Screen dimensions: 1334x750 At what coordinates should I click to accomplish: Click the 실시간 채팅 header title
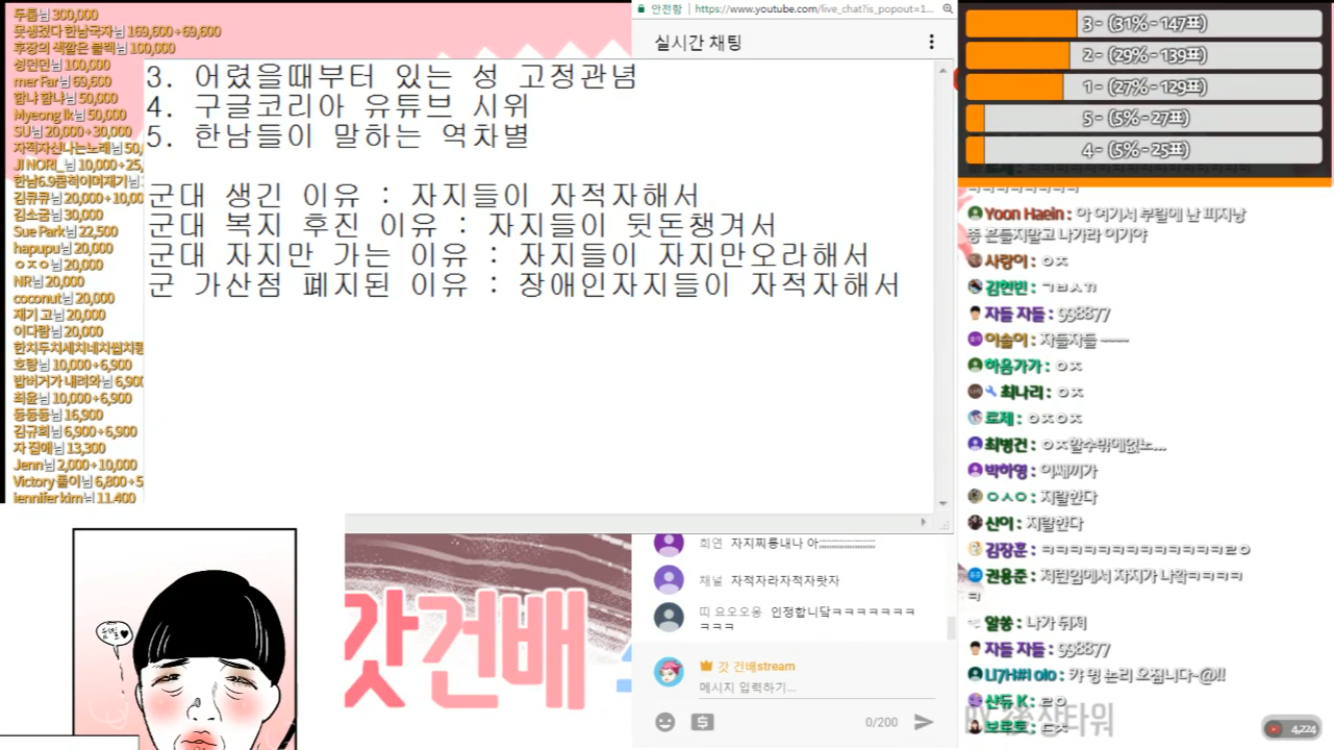(698, 43)
